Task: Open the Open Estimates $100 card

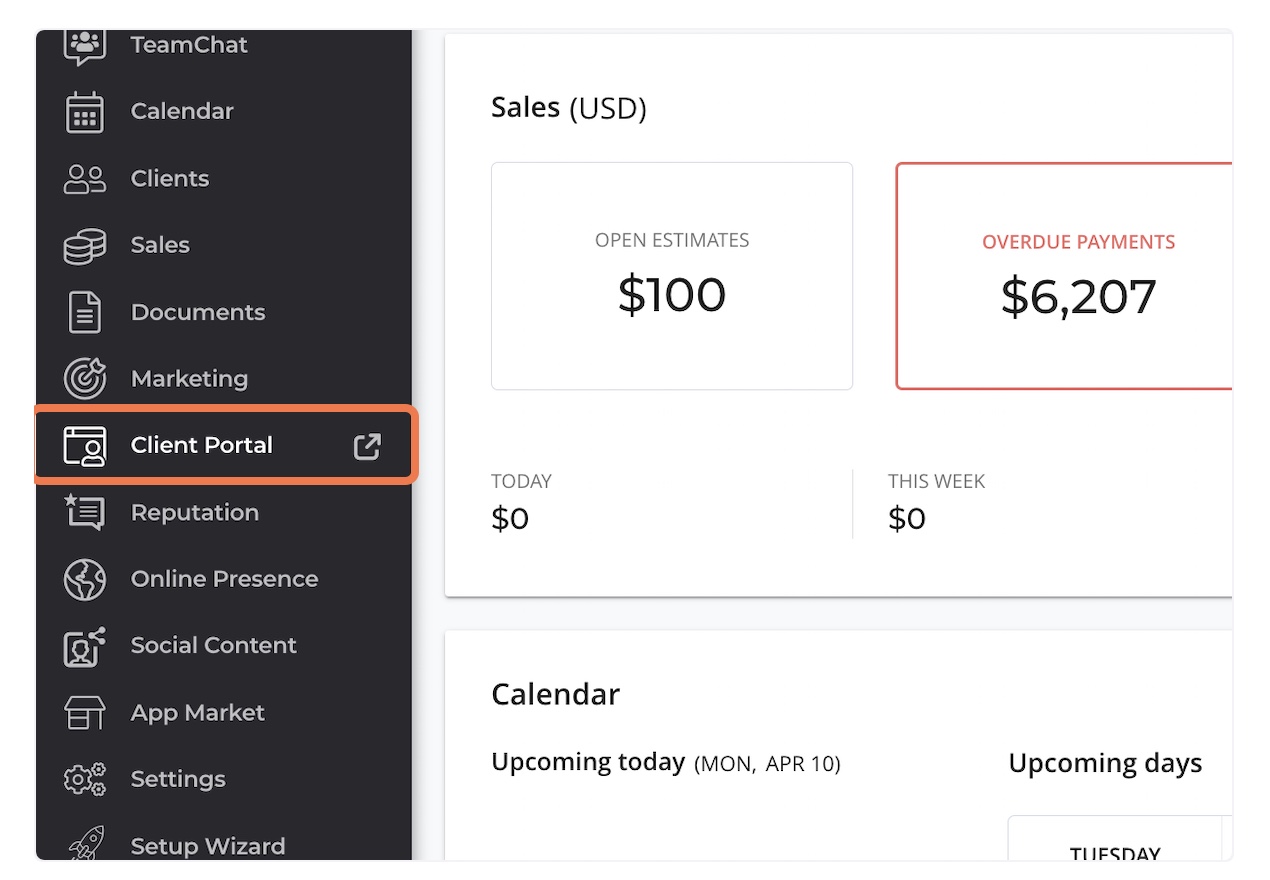Action: (x=672, y=276)
